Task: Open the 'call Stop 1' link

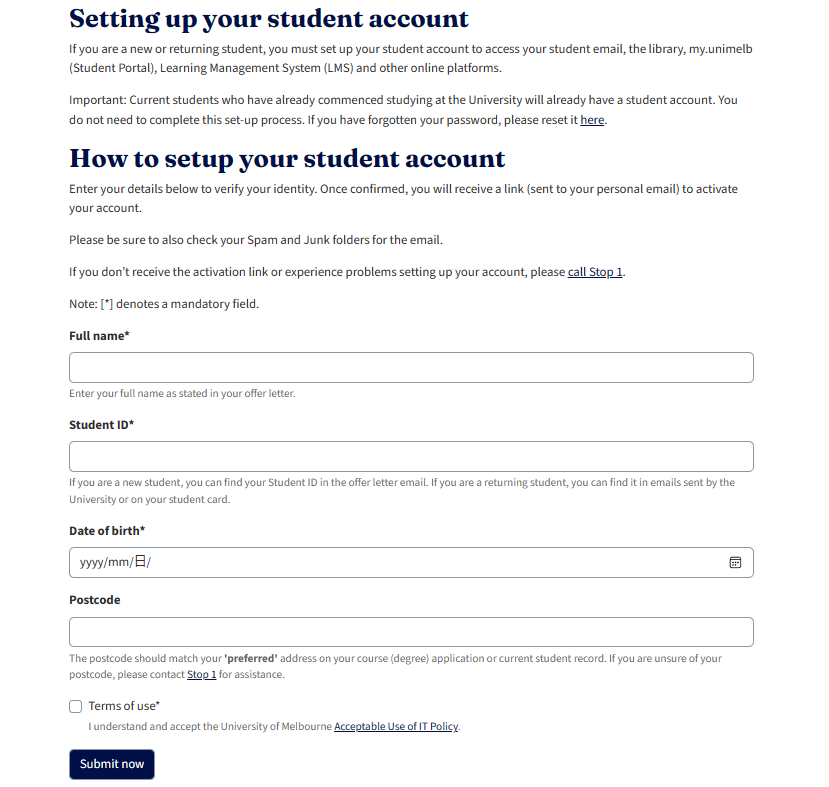Action: [x=595, y=272]
